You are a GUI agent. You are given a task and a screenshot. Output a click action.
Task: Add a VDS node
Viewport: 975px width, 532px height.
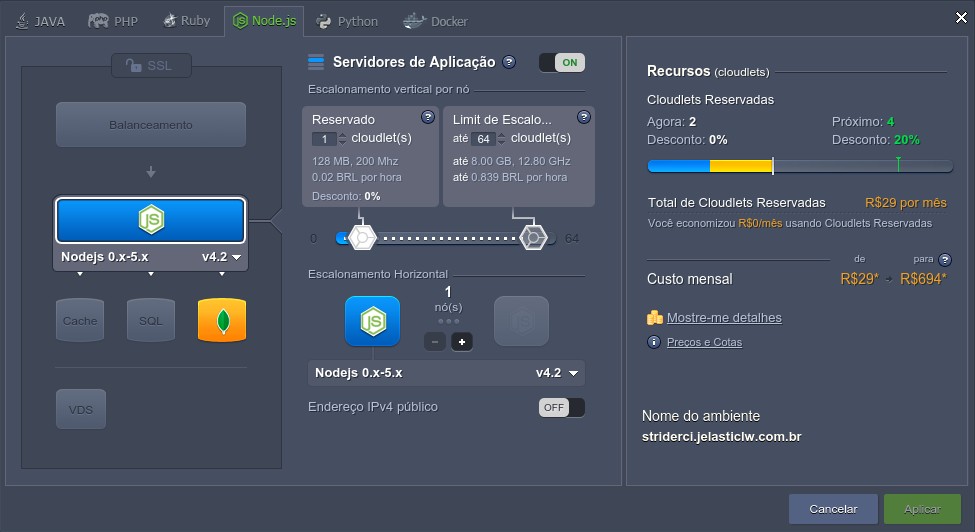(81, 409)
